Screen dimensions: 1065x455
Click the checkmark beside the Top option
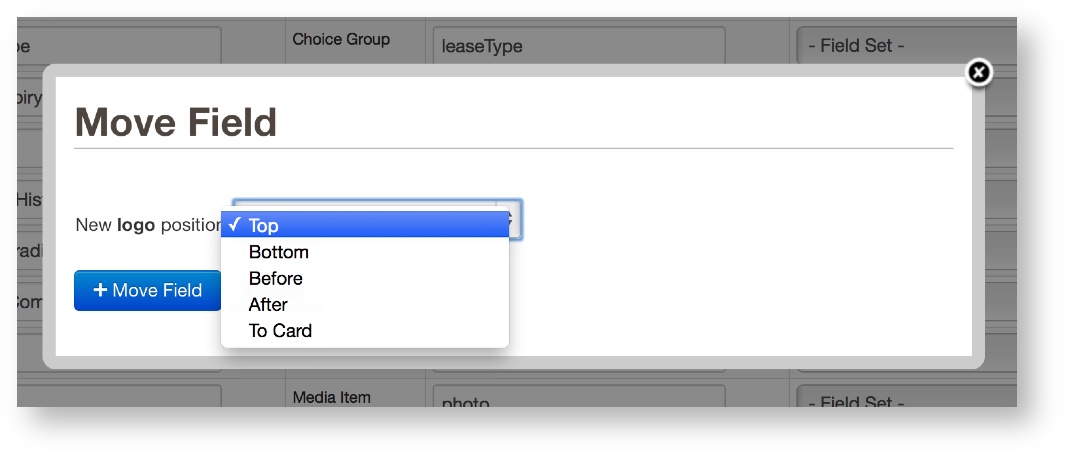pos(233,225)
